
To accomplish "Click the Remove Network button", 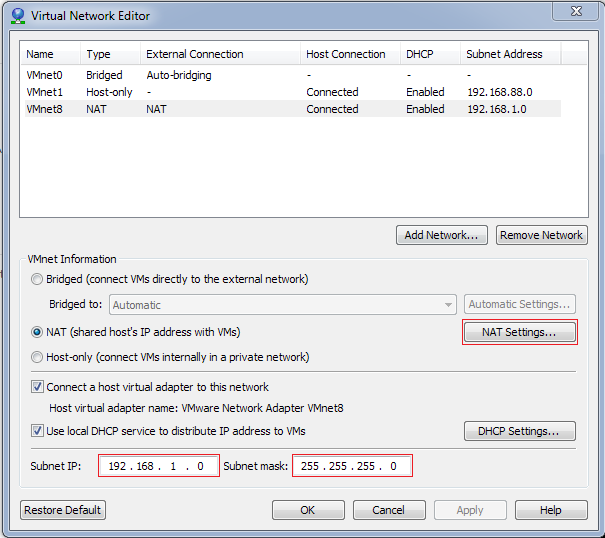I will pyautogui.click(x=542, y=235).
